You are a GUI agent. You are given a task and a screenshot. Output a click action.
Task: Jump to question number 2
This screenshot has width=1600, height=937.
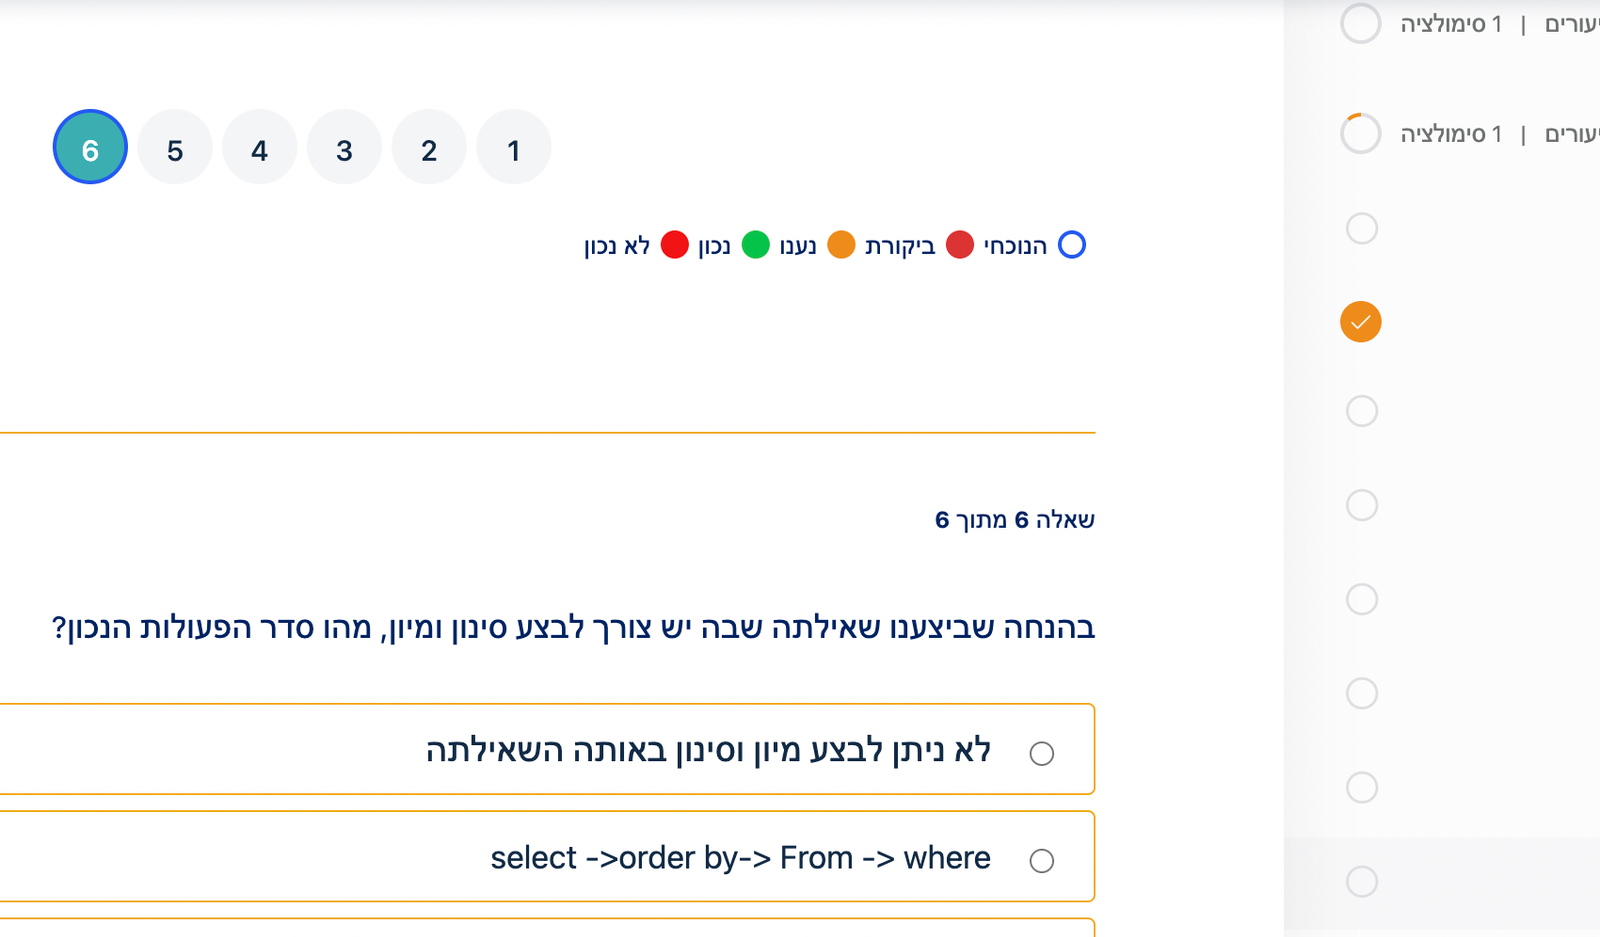coord(429,148)
